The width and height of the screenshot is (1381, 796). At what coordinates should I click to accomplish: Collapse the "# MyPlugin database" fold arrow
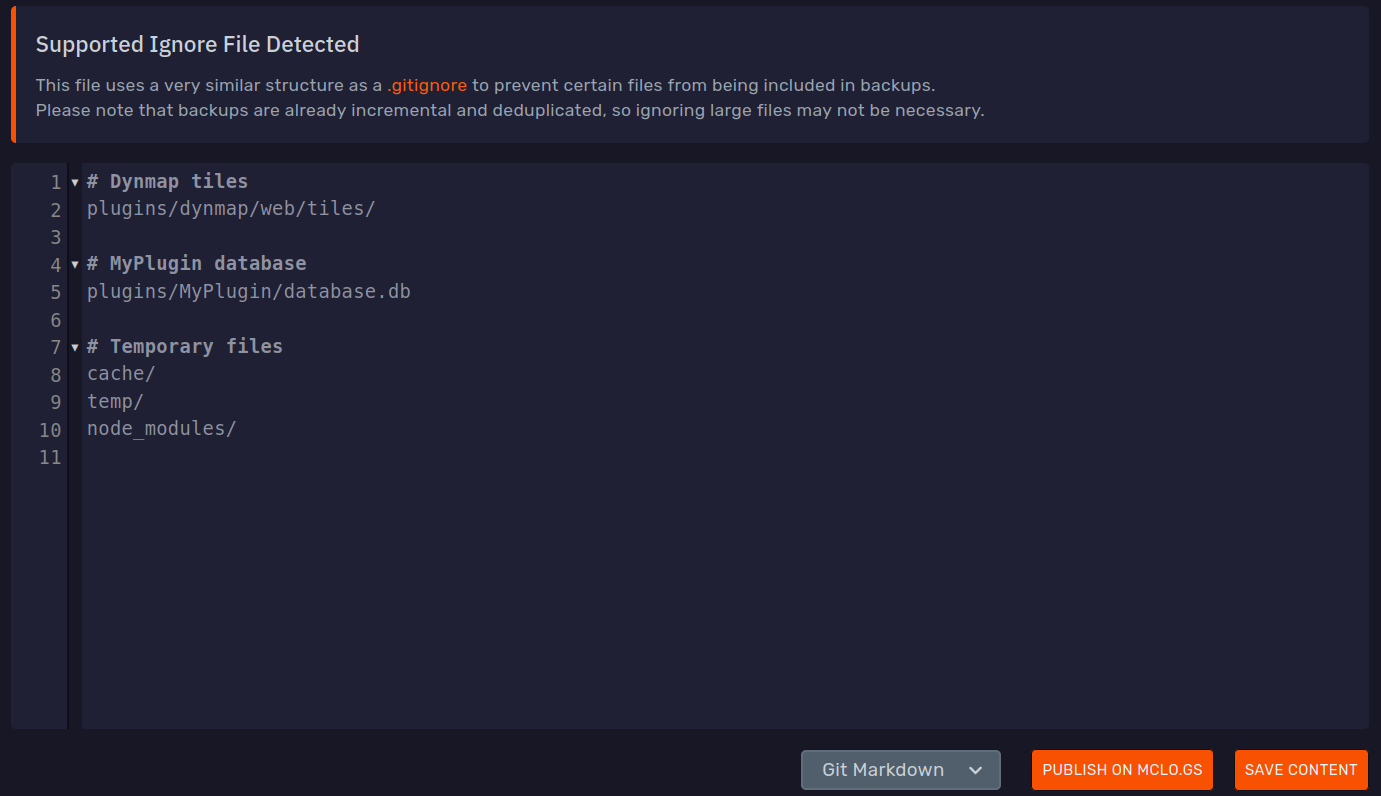click(x=74, y=264)
